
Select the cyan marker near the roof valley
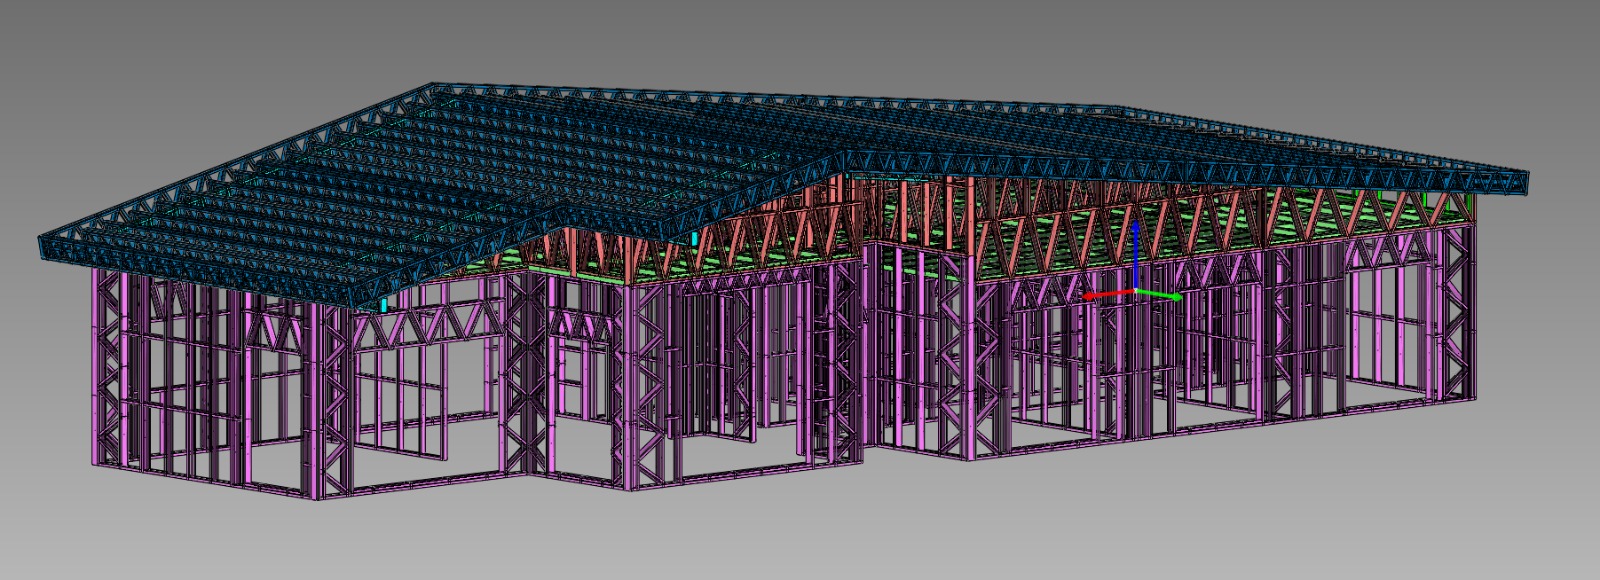click(694, 238)
